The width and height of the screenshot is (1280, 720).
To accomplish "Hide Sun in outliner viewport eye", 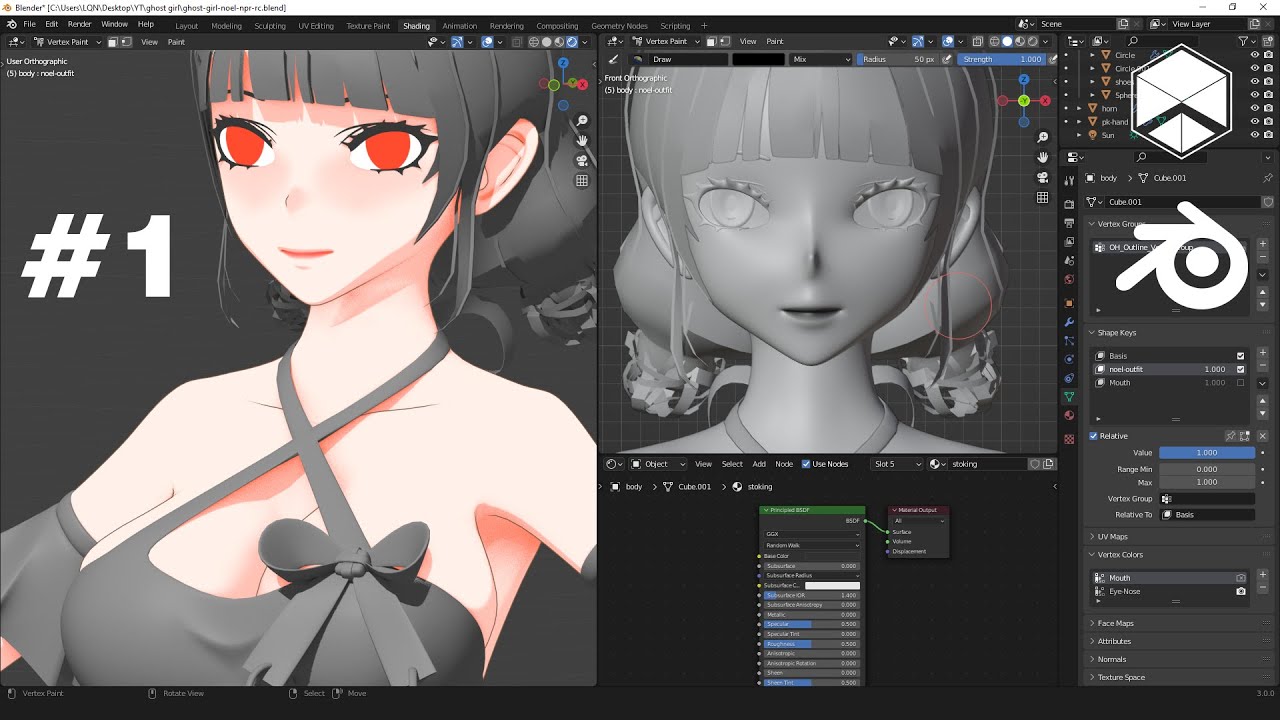I will coord(1255,135).
